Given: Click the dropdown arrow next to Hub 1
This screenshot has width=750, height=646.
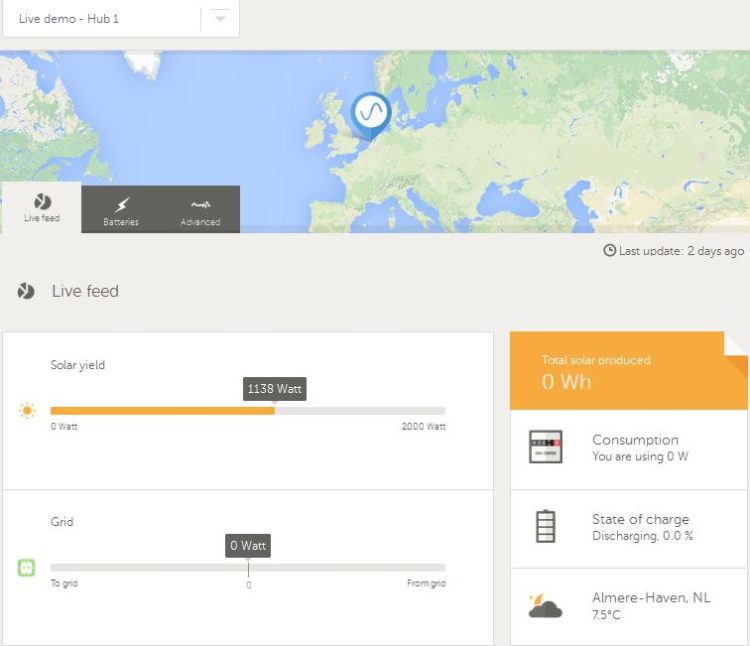Looking at the screenshot, I should pyautogui.click(x=220, y=19).
